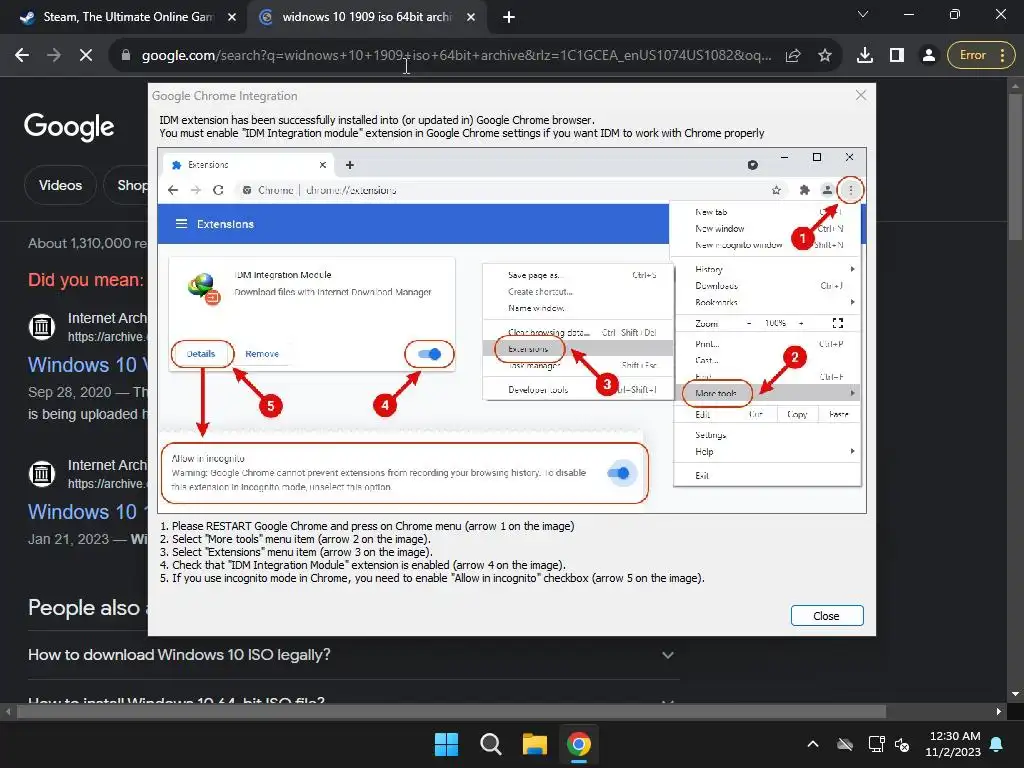Screen dimensions: 1024x768
Task: Open a new Chrome tab
Action: (509, 18)
